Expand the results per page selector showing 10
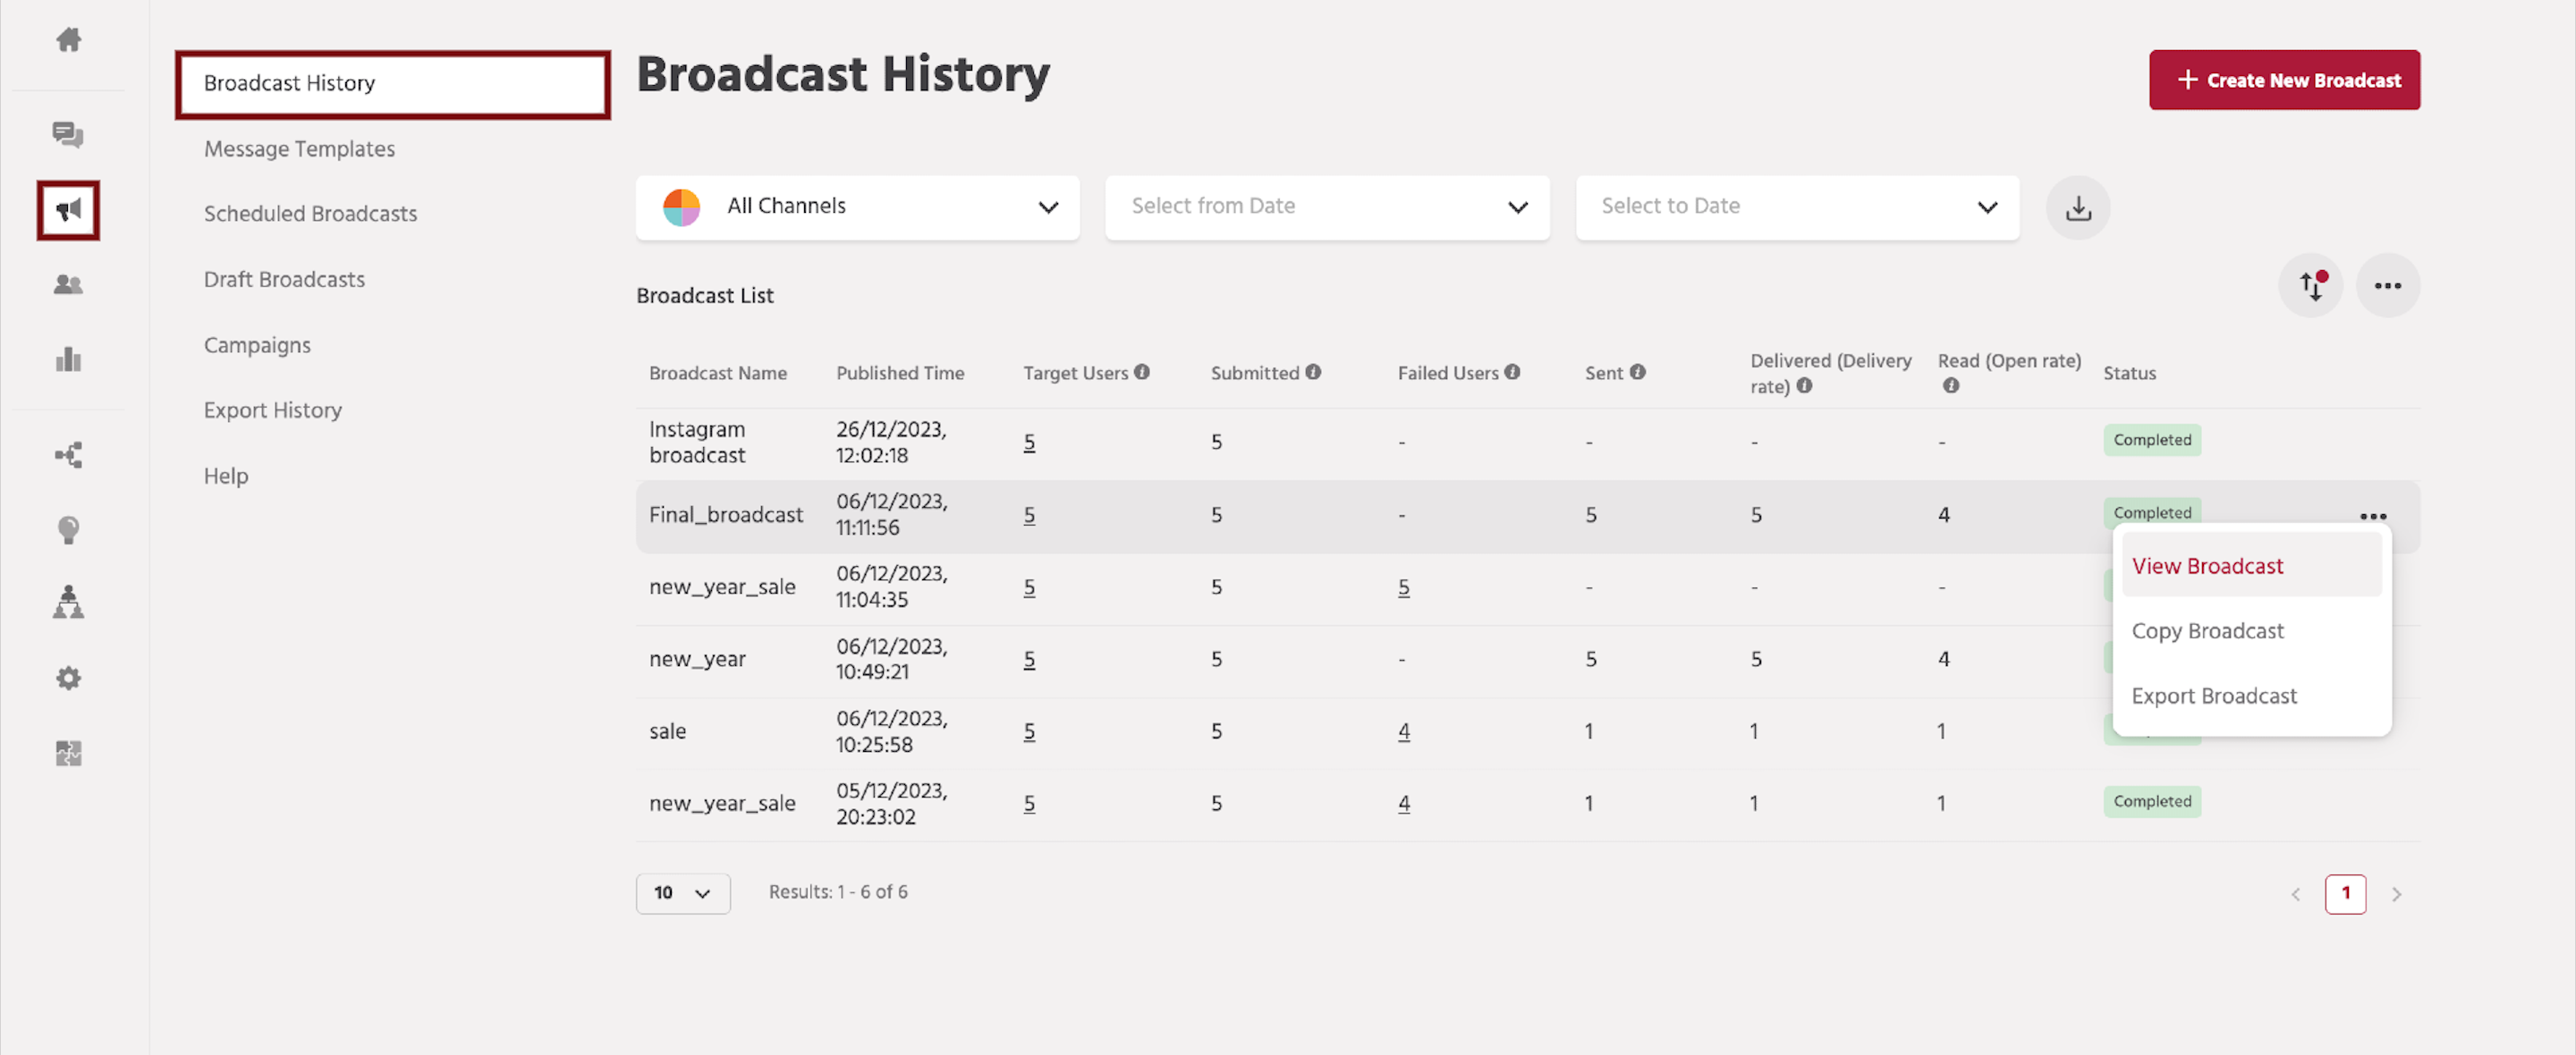This screenshot has width=2576, height=1055. click(x=683, y=892)
